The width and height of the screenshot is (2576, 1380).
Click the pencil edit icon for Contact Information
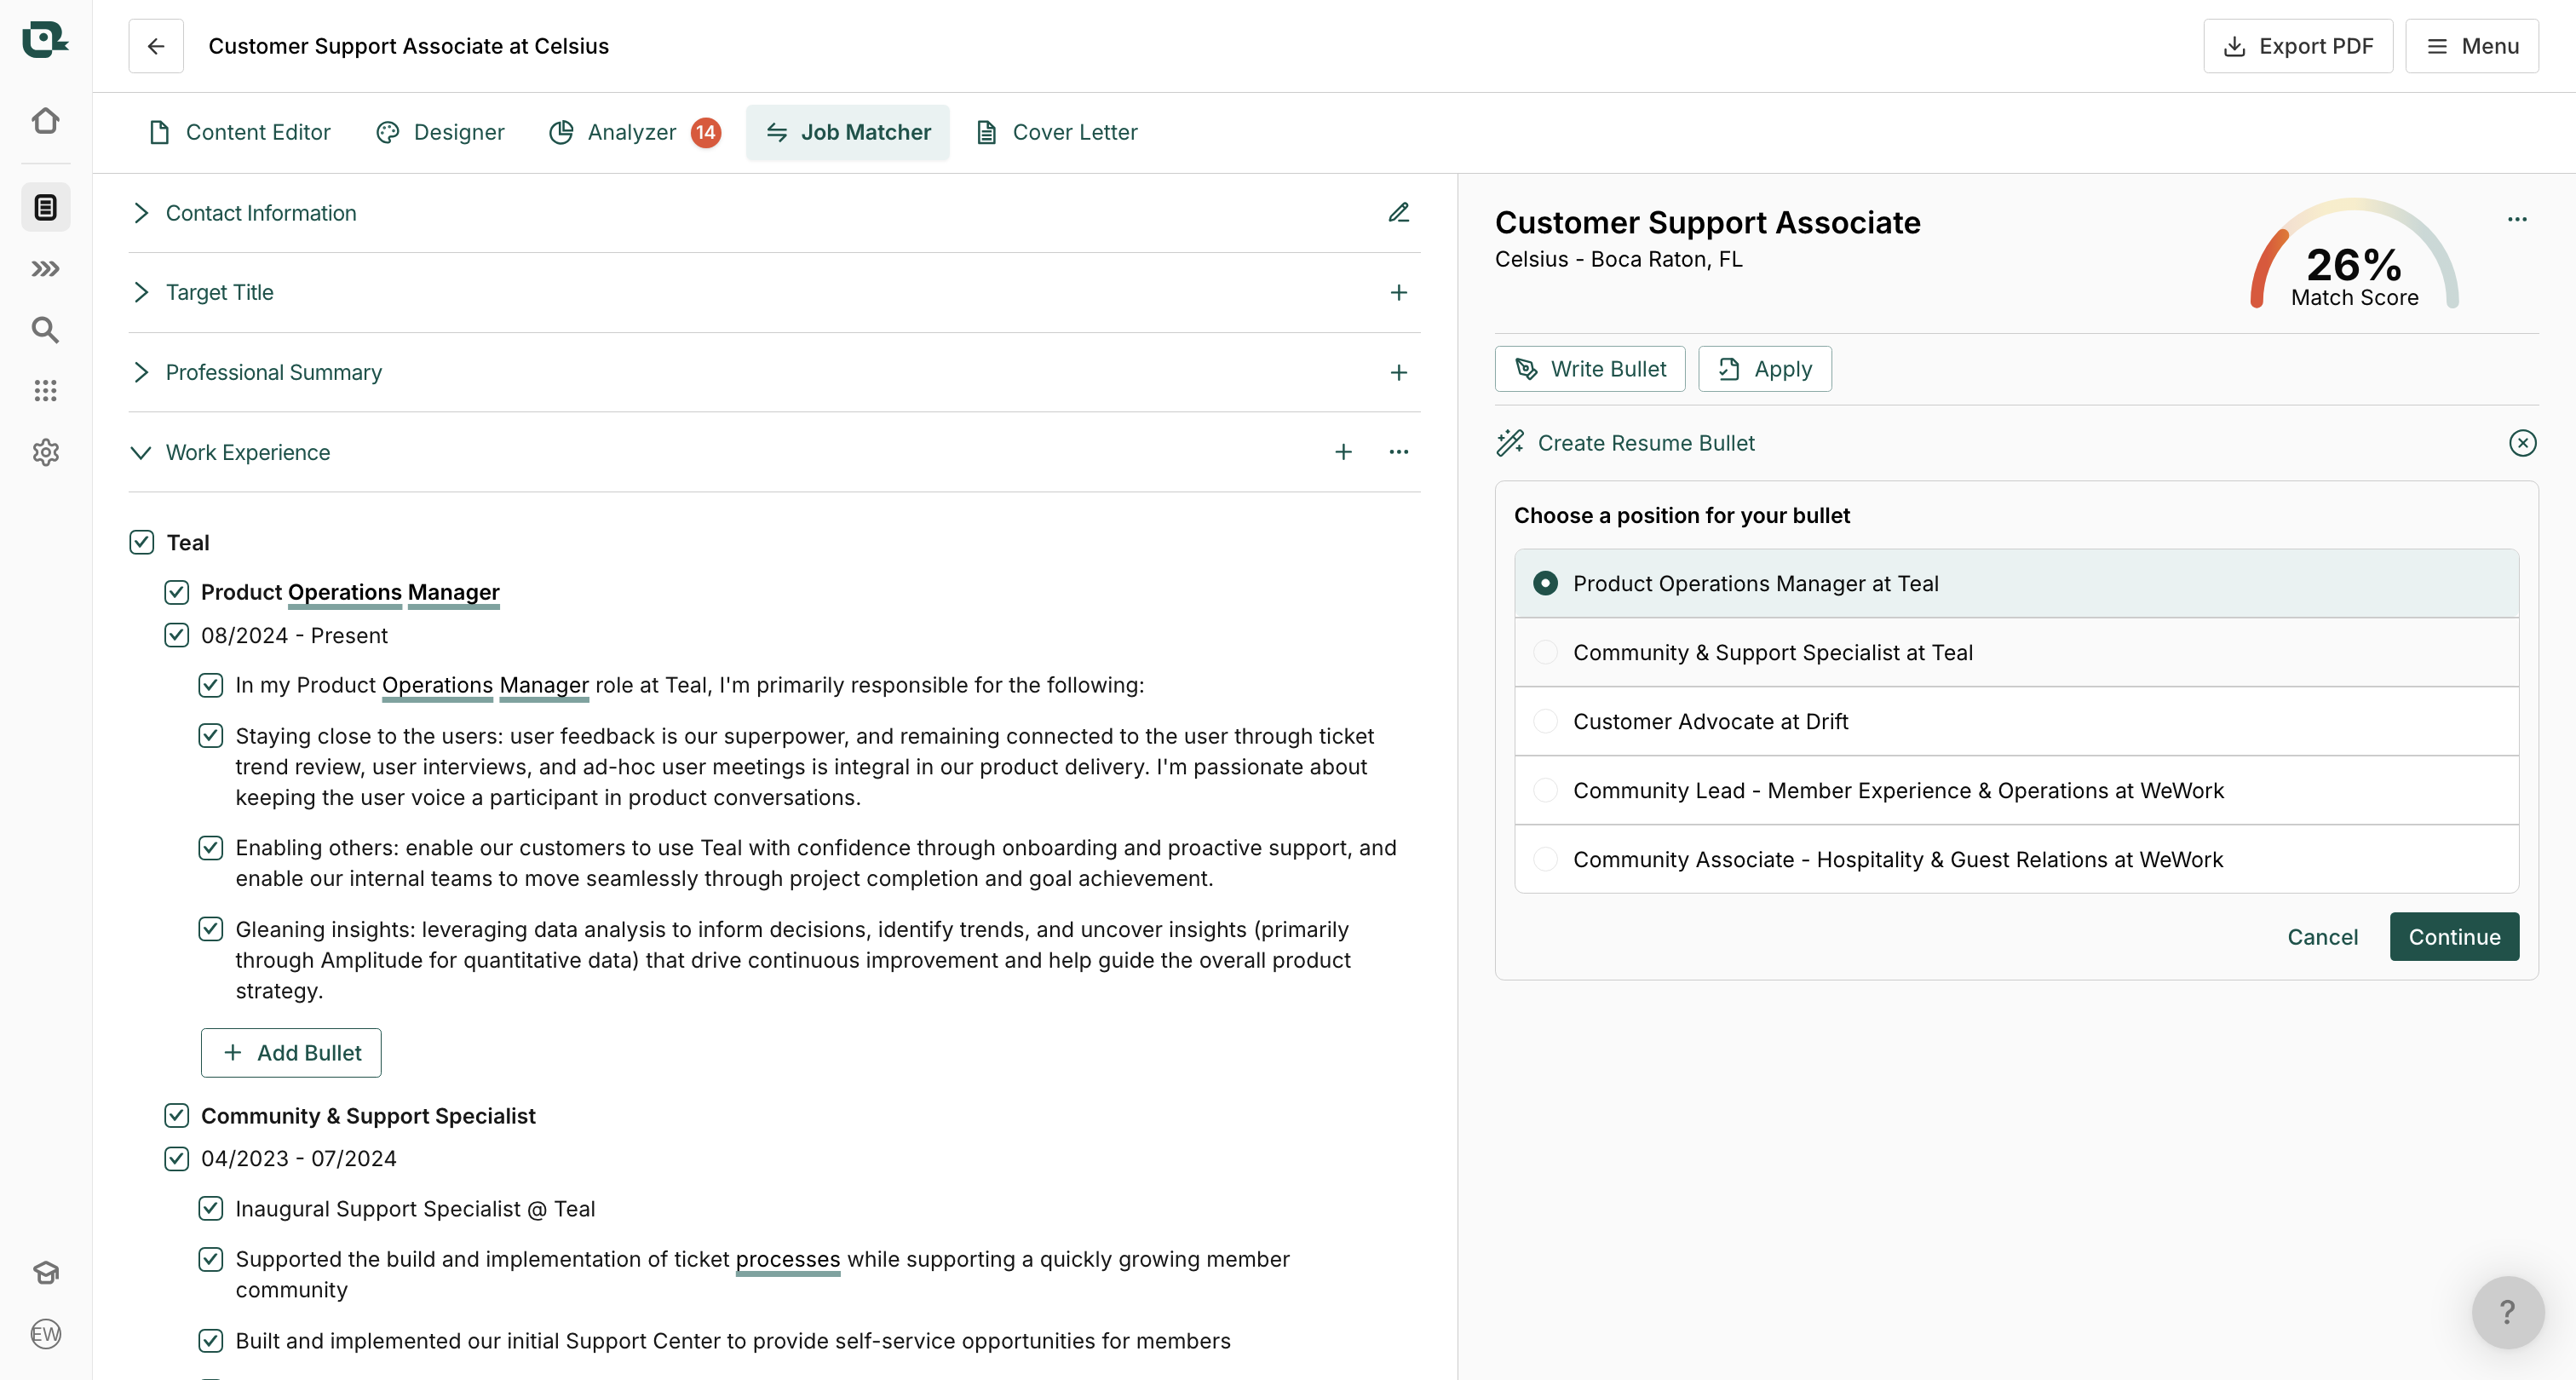pos(1398,213)
